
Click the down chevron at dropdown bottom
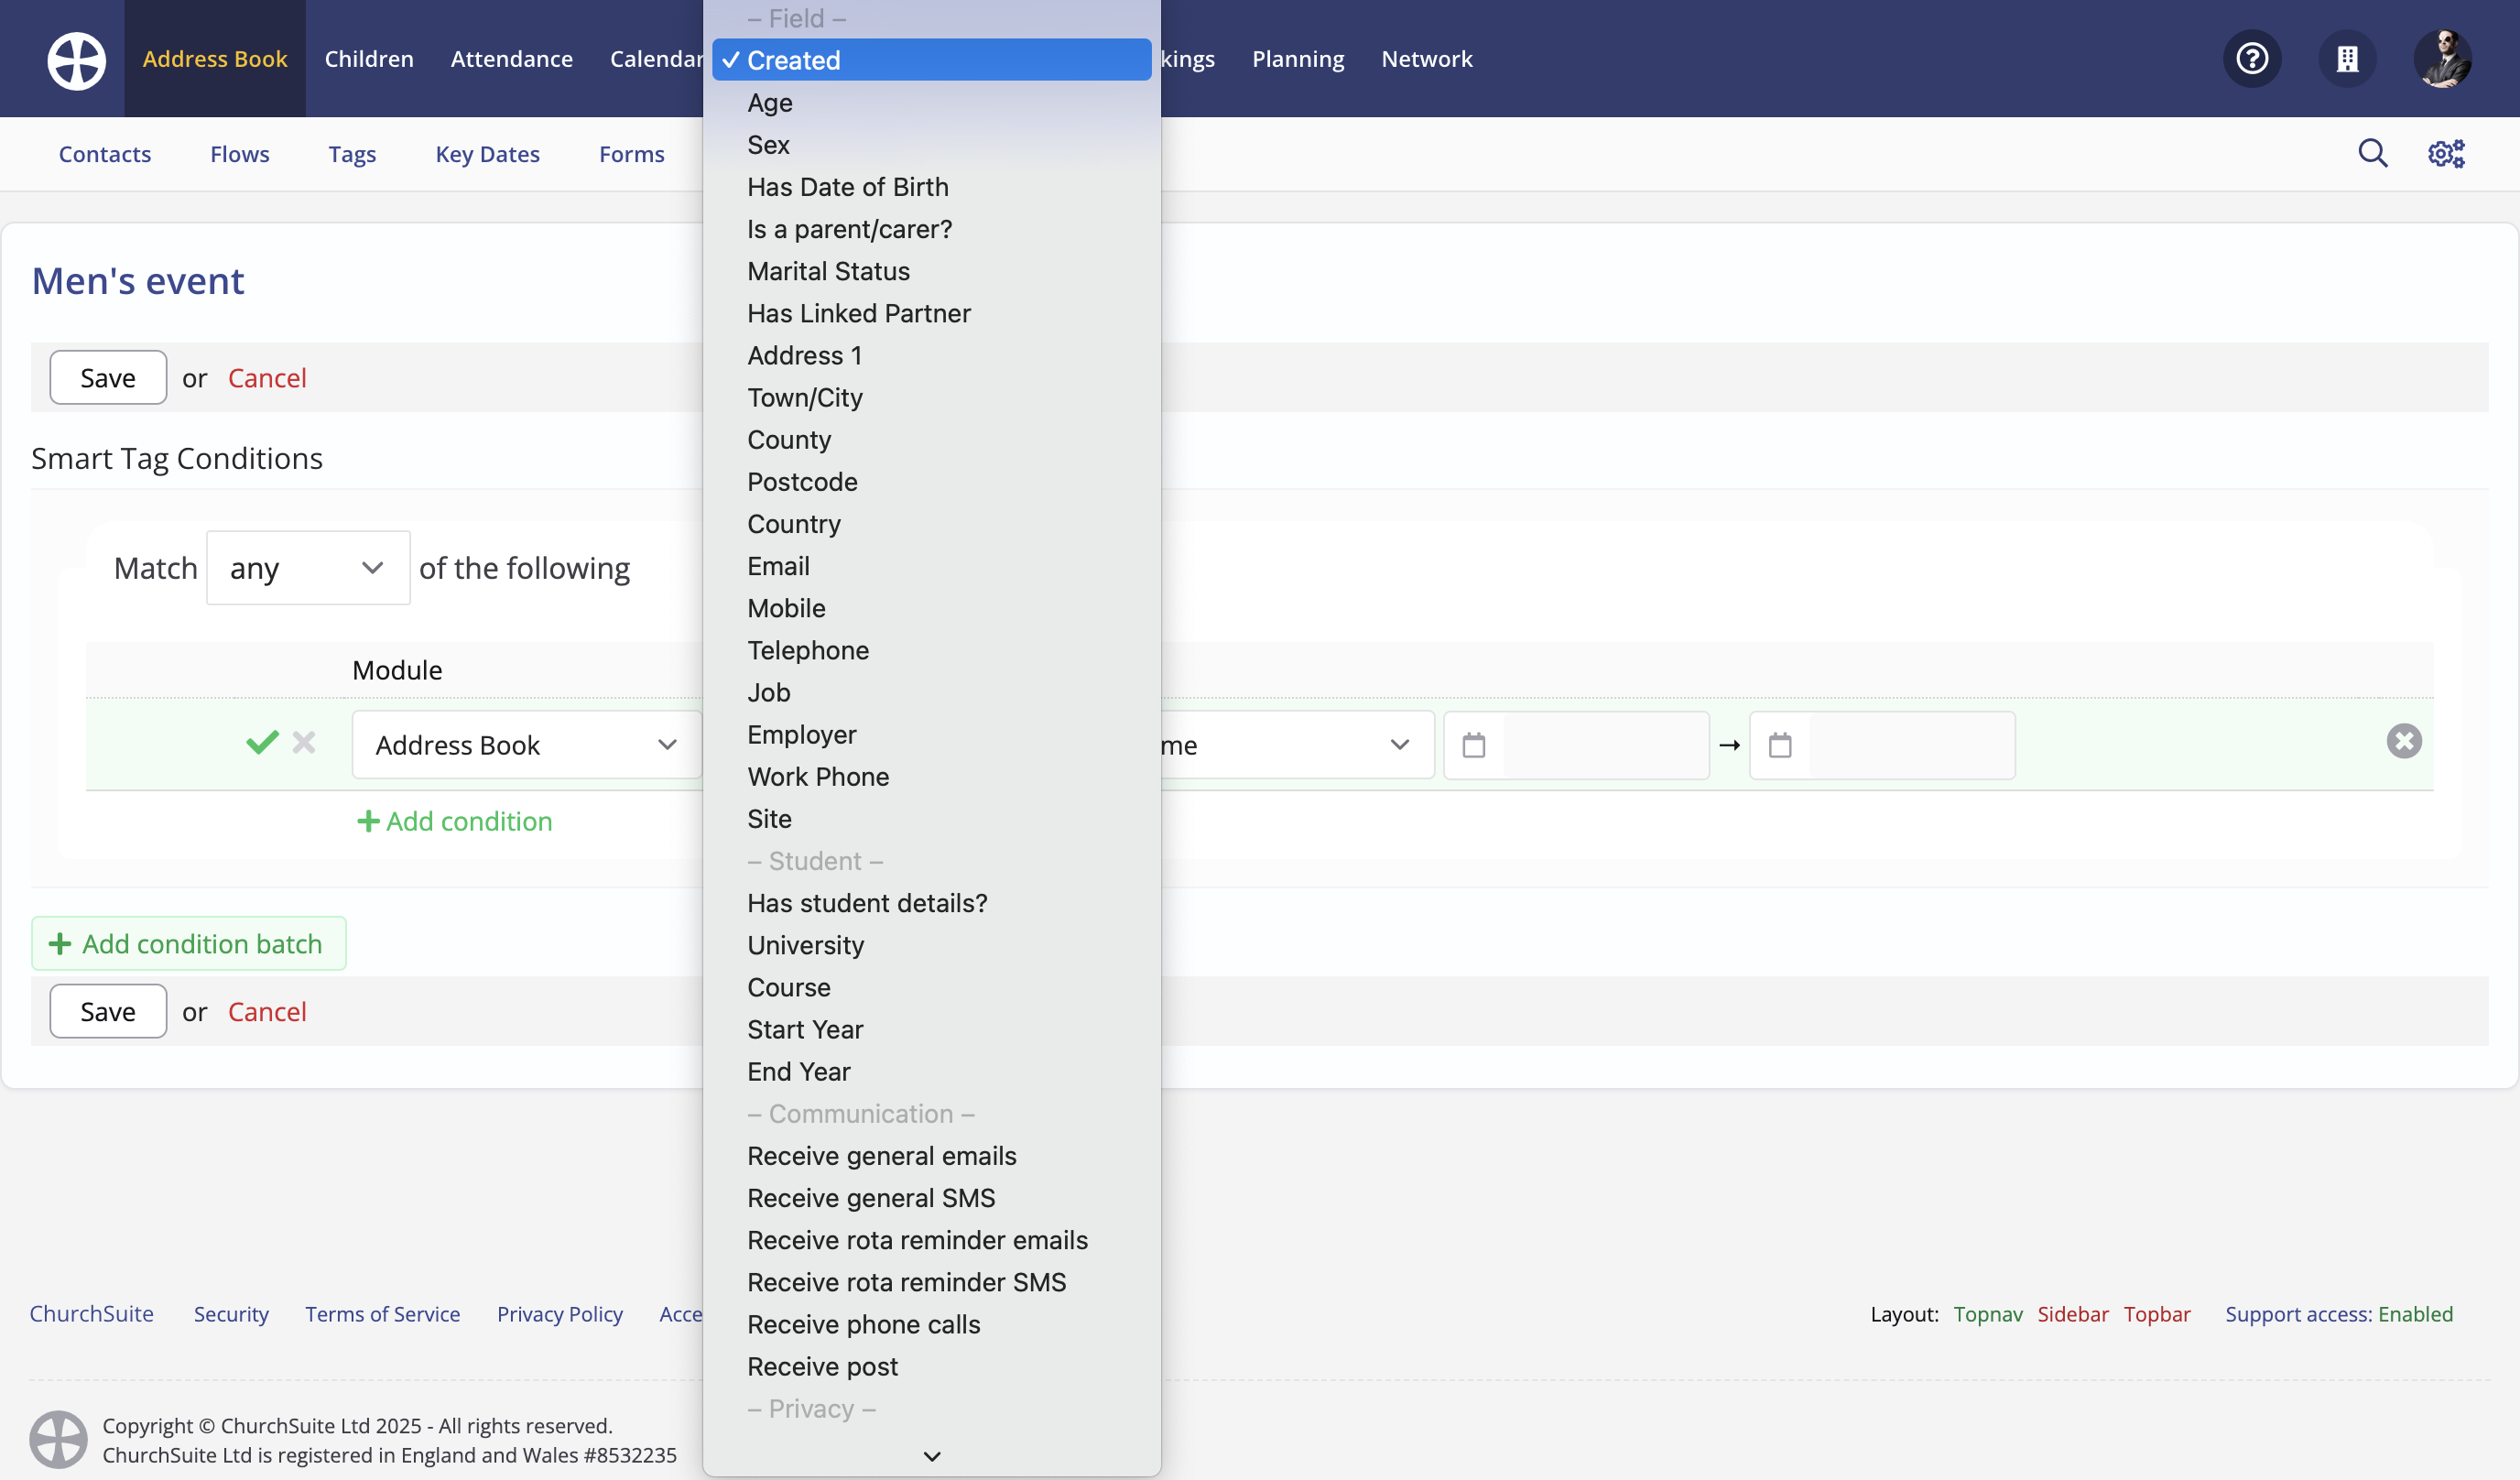point(932,1456)
